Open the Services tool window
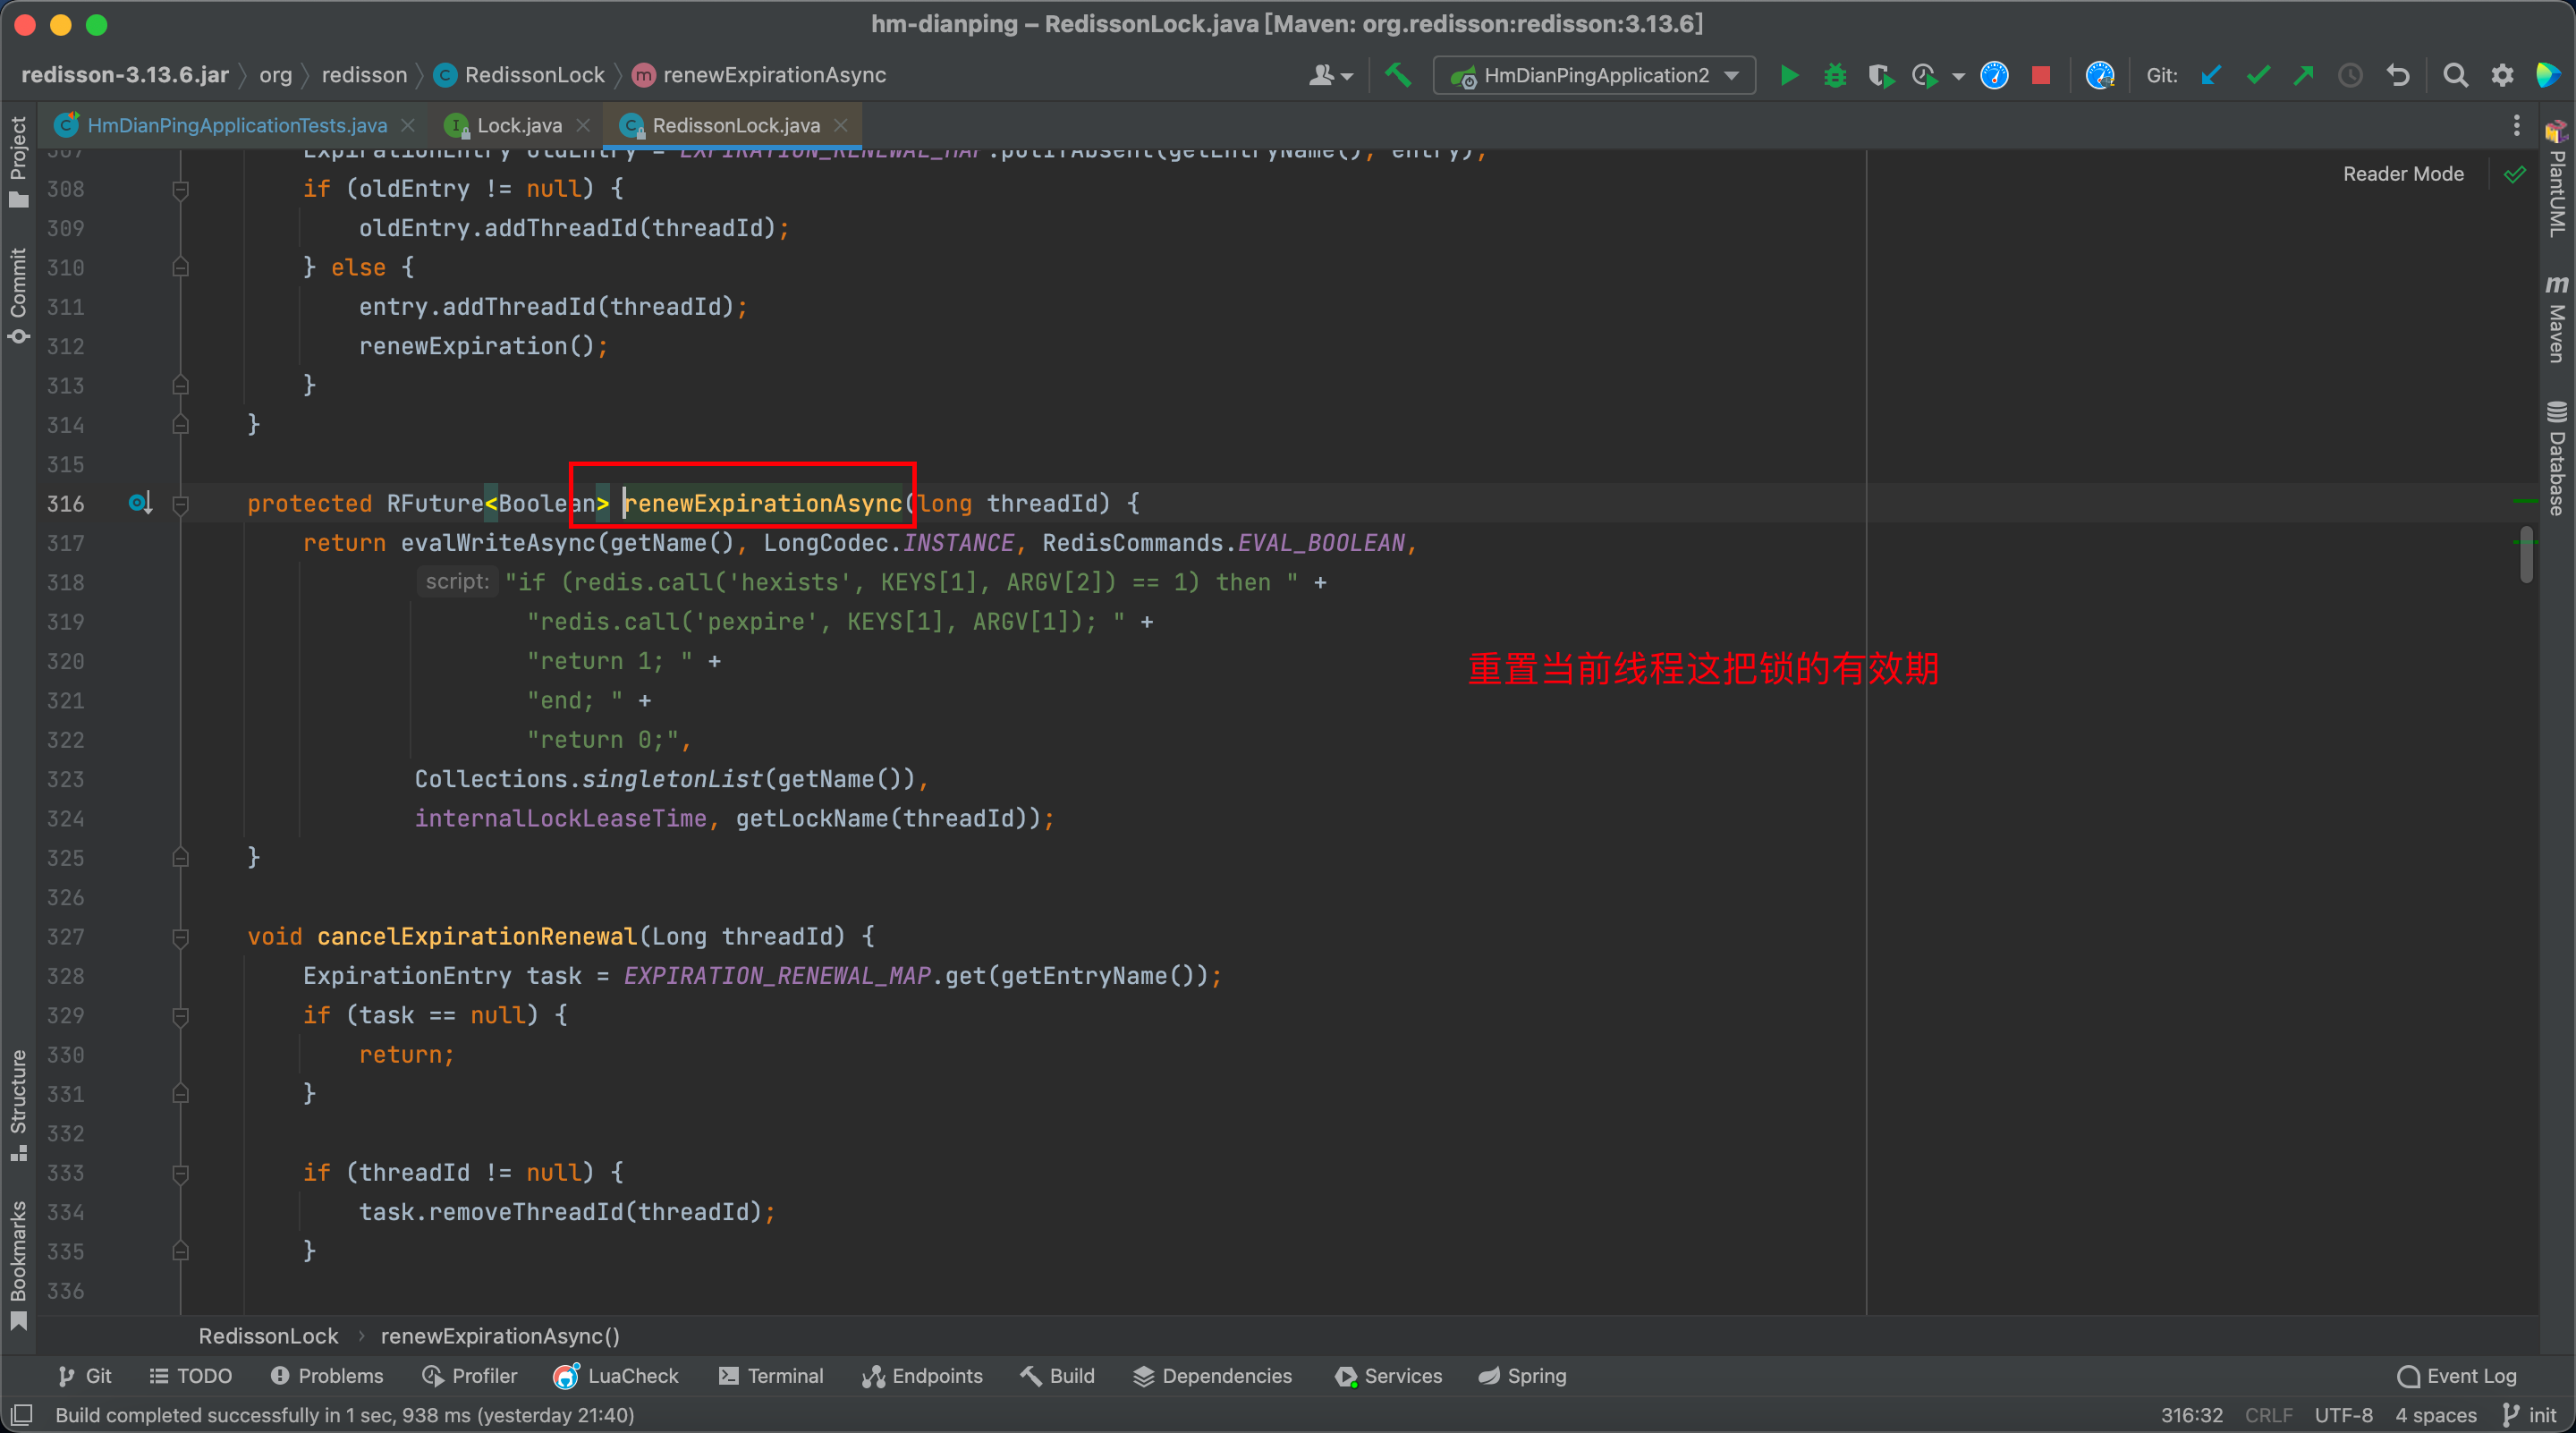Viewport: 2576px width, 1433px height. [x=1389, y=1375]
